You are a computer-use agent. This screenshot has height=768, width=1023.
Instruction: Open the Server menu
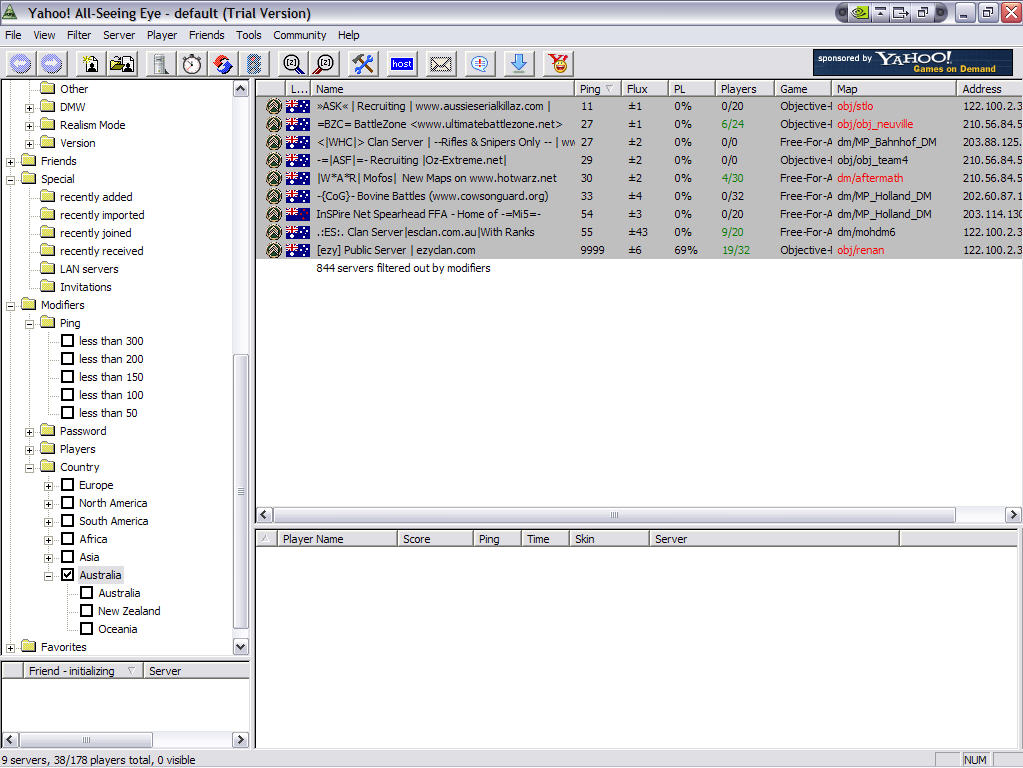click(x=119, y=35)
